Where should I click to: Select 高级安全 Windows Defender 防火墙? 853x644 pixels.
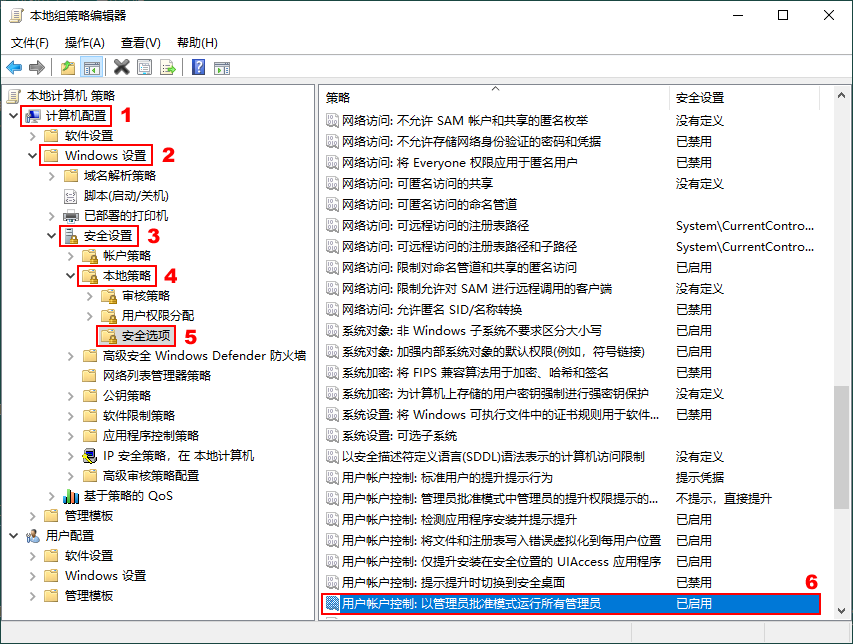coord(205,356)
